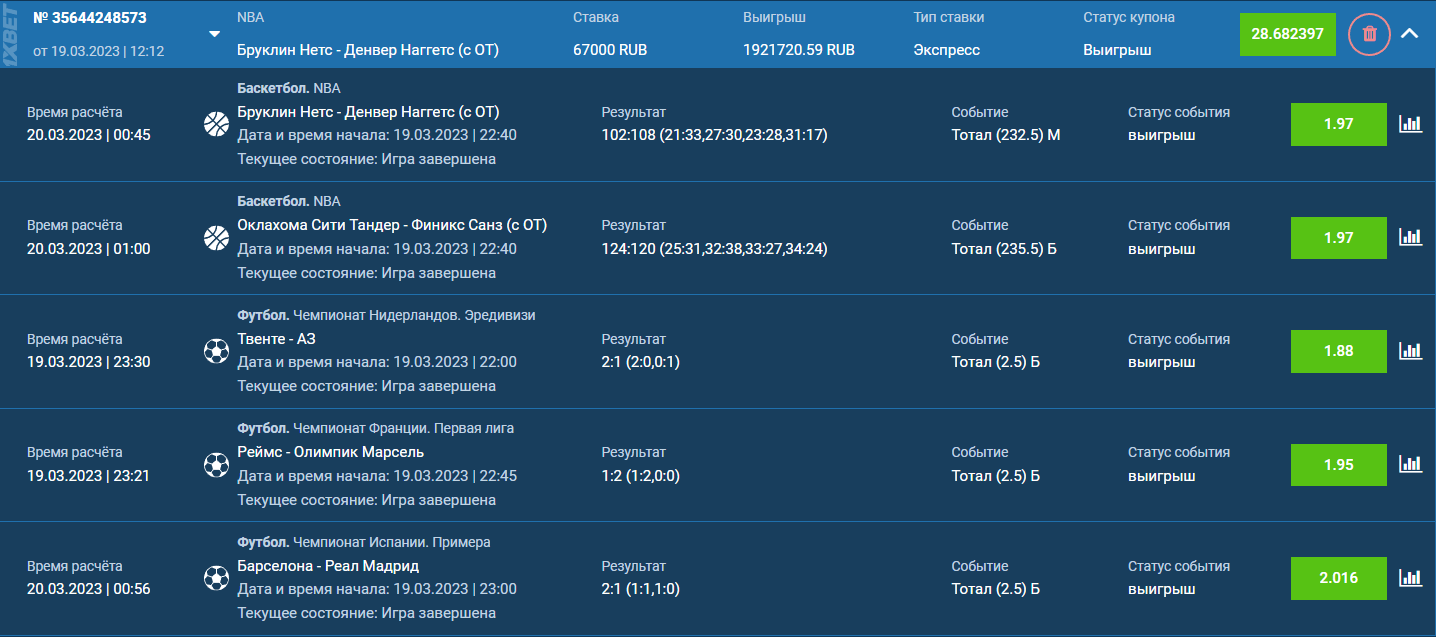
Task: Click winnings amount 1921720.59 RUB
Action: coord(799,50)
